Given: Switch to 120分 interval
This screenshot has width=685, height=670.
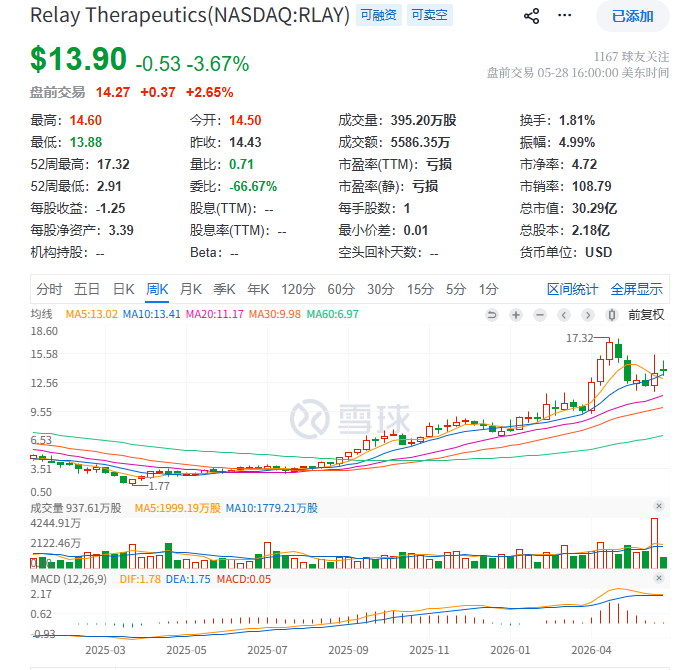Looking at the screenshot, I should 298,289.
